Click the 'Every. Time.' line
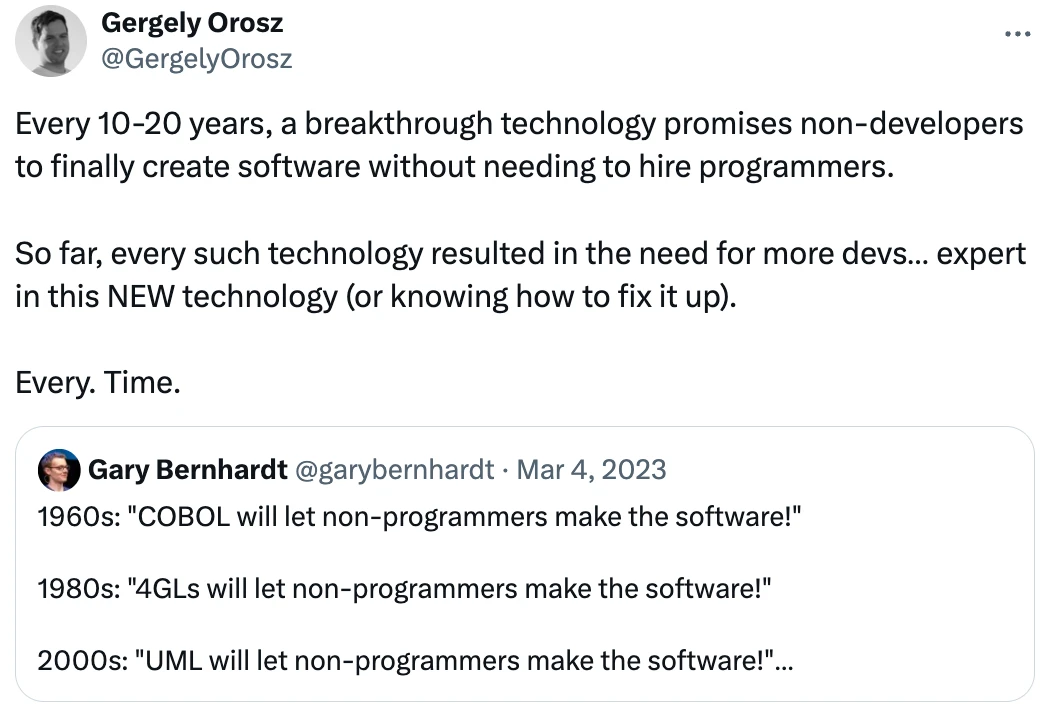This screenshot has width=1046, height=714. pyautogui.click(x=98, y=383)
